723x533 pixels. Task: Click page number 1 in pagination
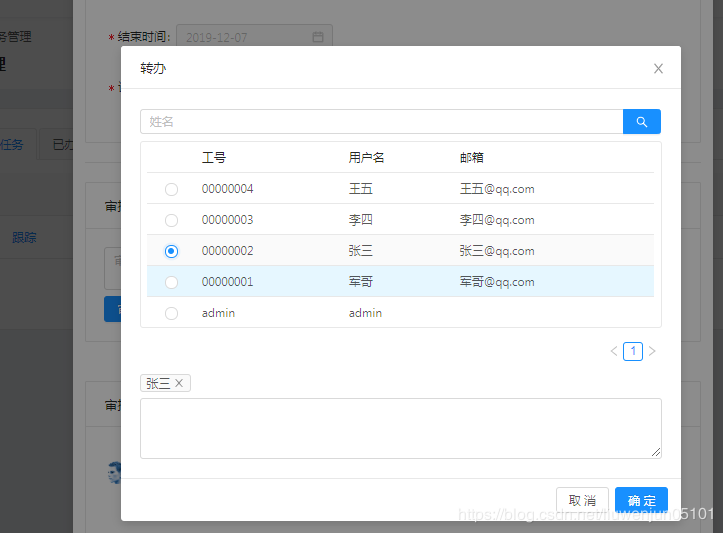(633, 351)
